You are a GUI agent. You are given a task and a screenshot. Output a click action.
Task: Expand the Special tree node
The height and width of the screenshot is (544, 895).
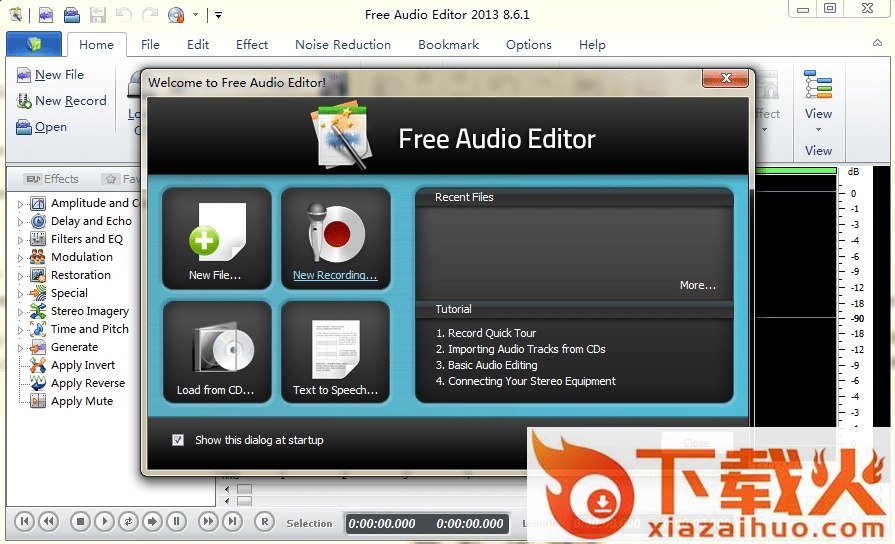20,294
